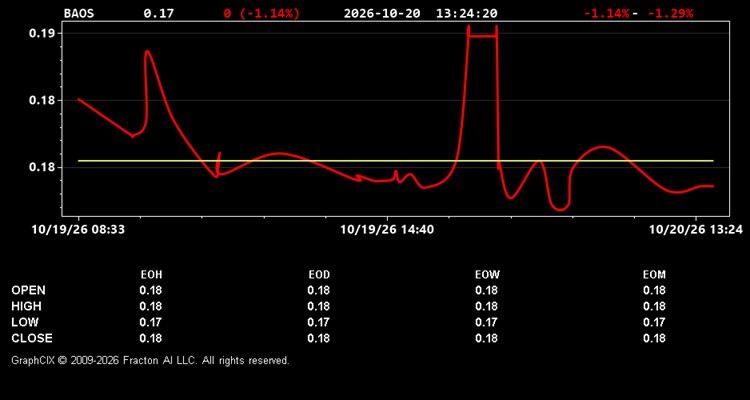Click the EOM CLOSE value 0.18

click(654, 338)
